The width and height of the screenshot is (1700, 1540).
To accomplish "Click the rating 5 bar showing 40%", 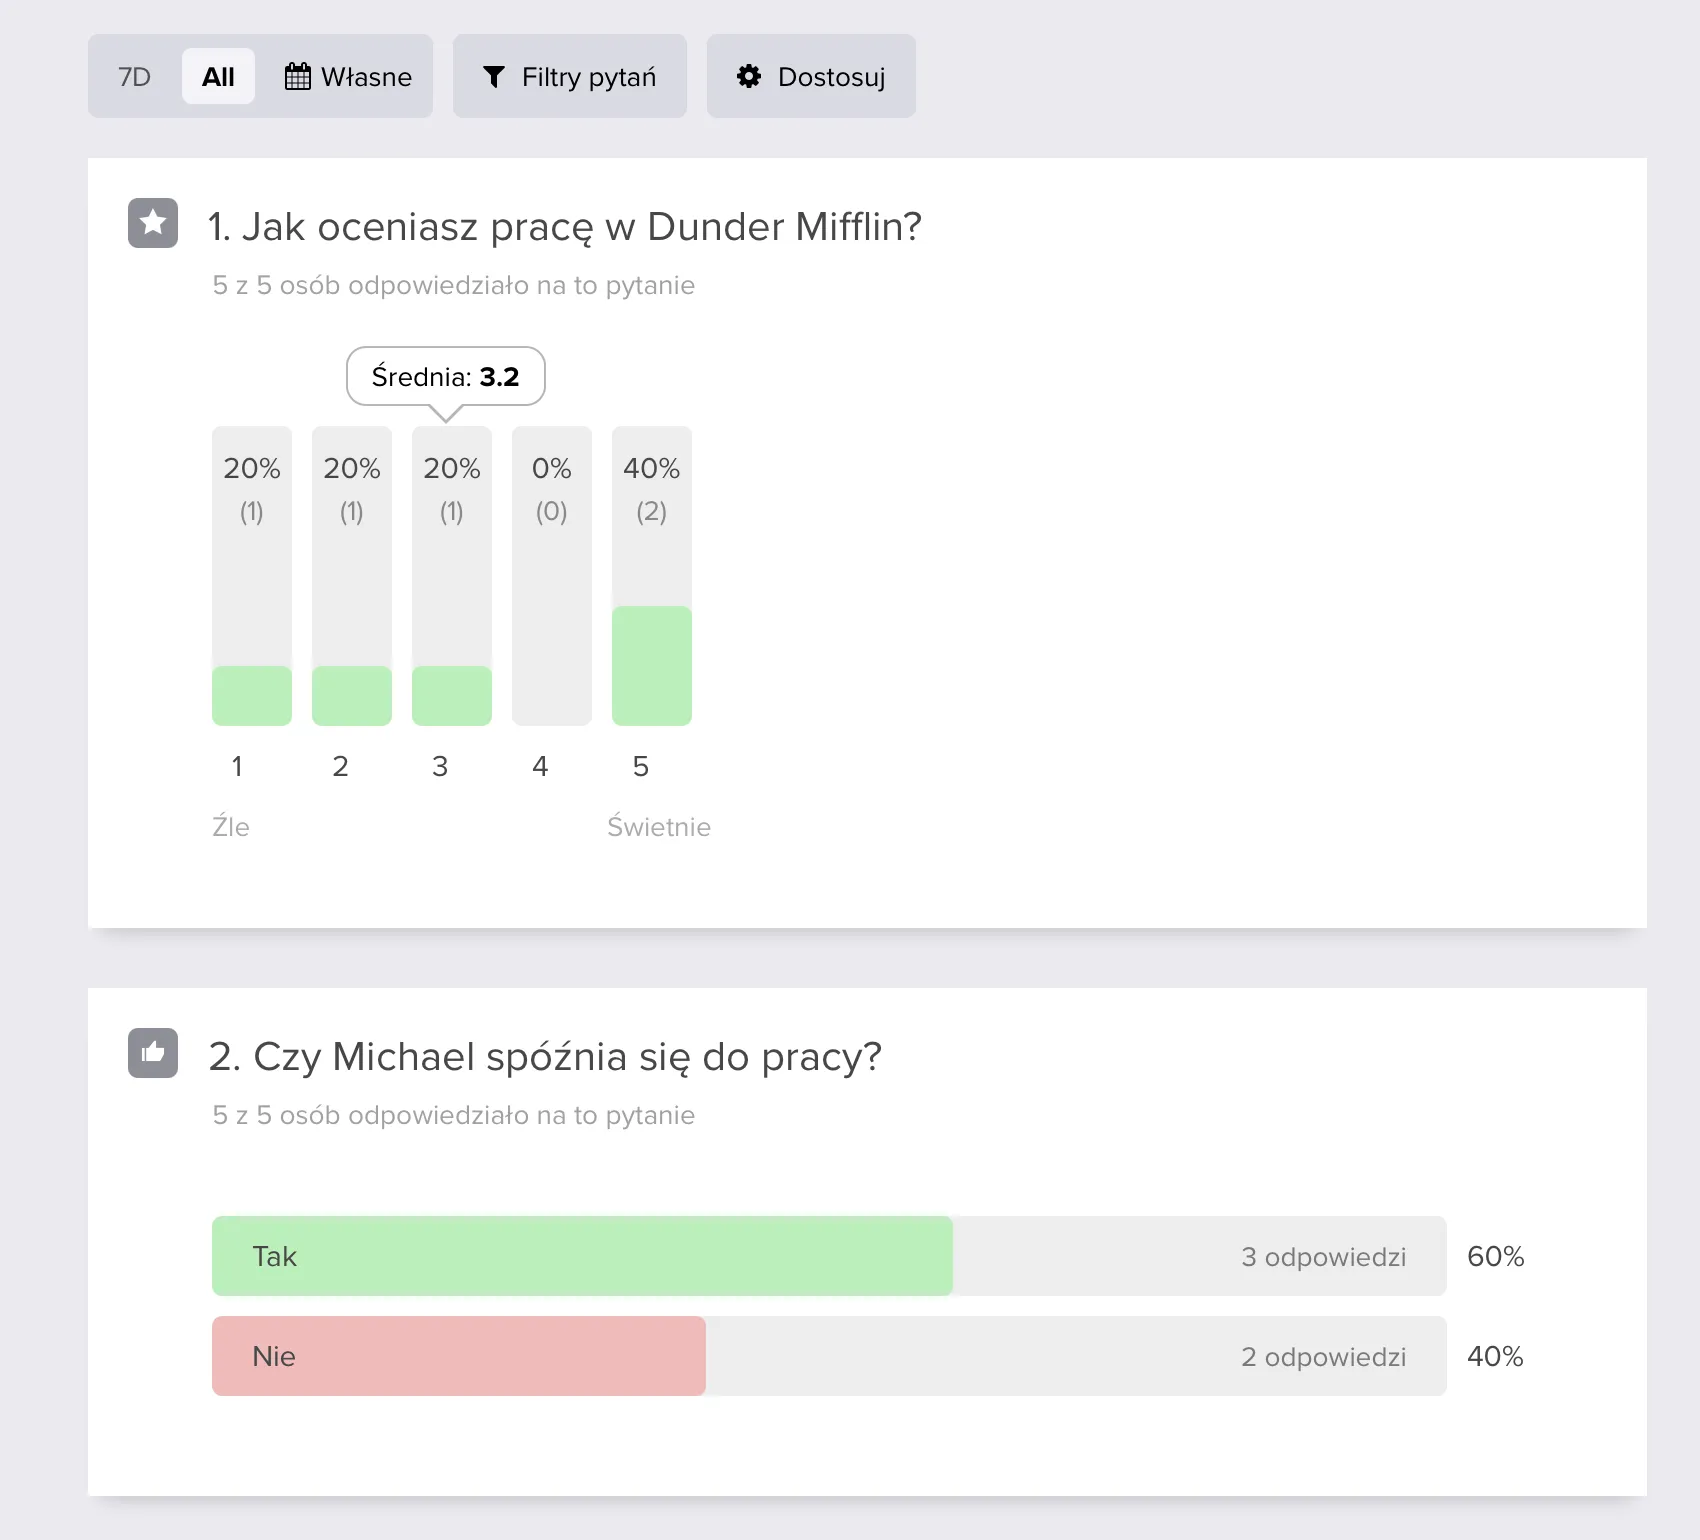I will (652, 576).
